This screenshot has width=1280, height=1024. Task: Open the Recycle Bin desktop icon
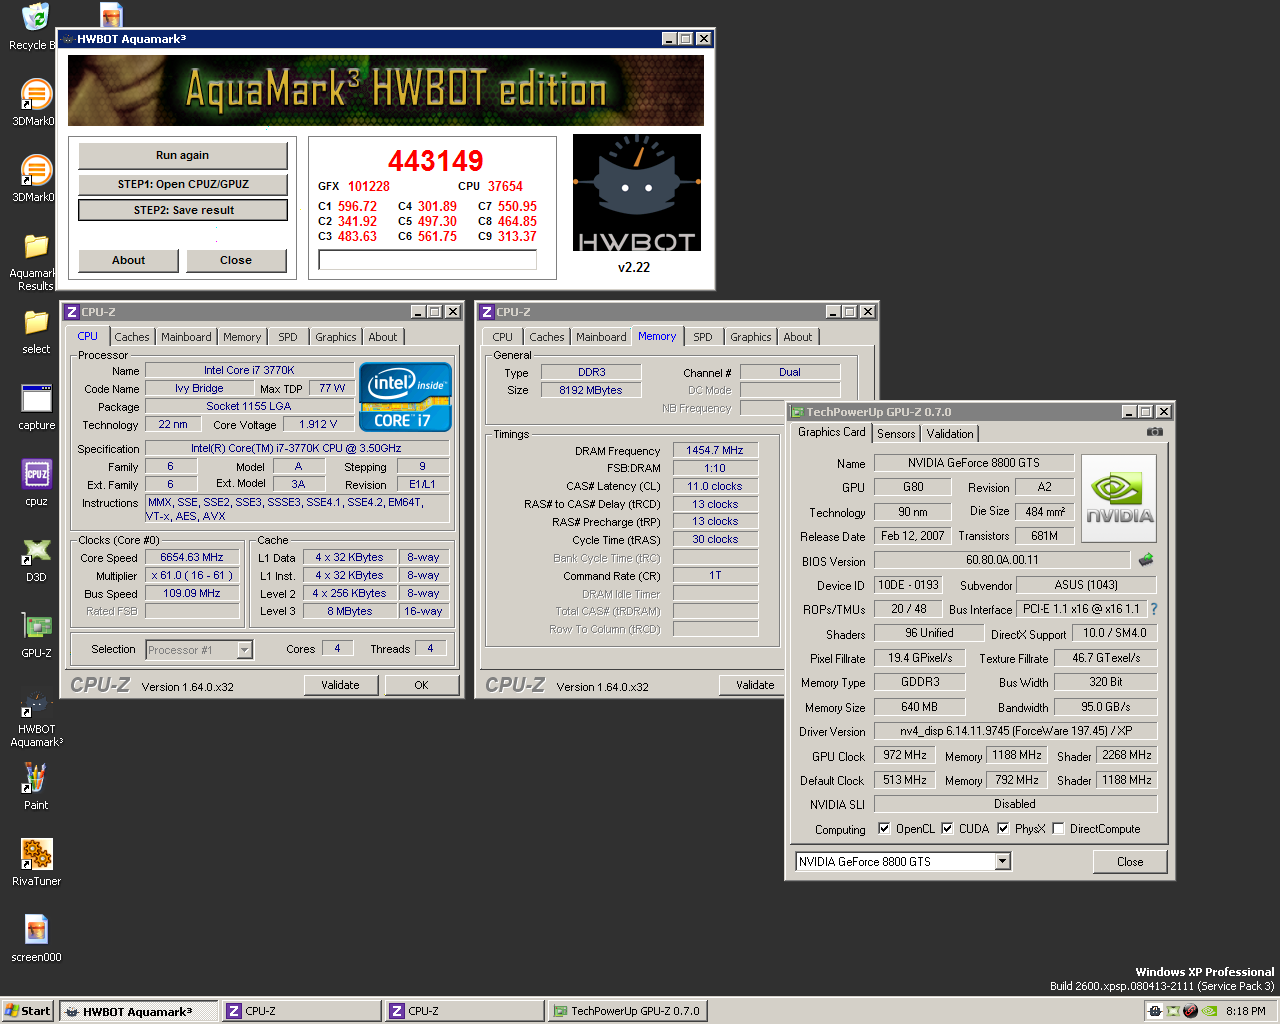tap(36, 18)
